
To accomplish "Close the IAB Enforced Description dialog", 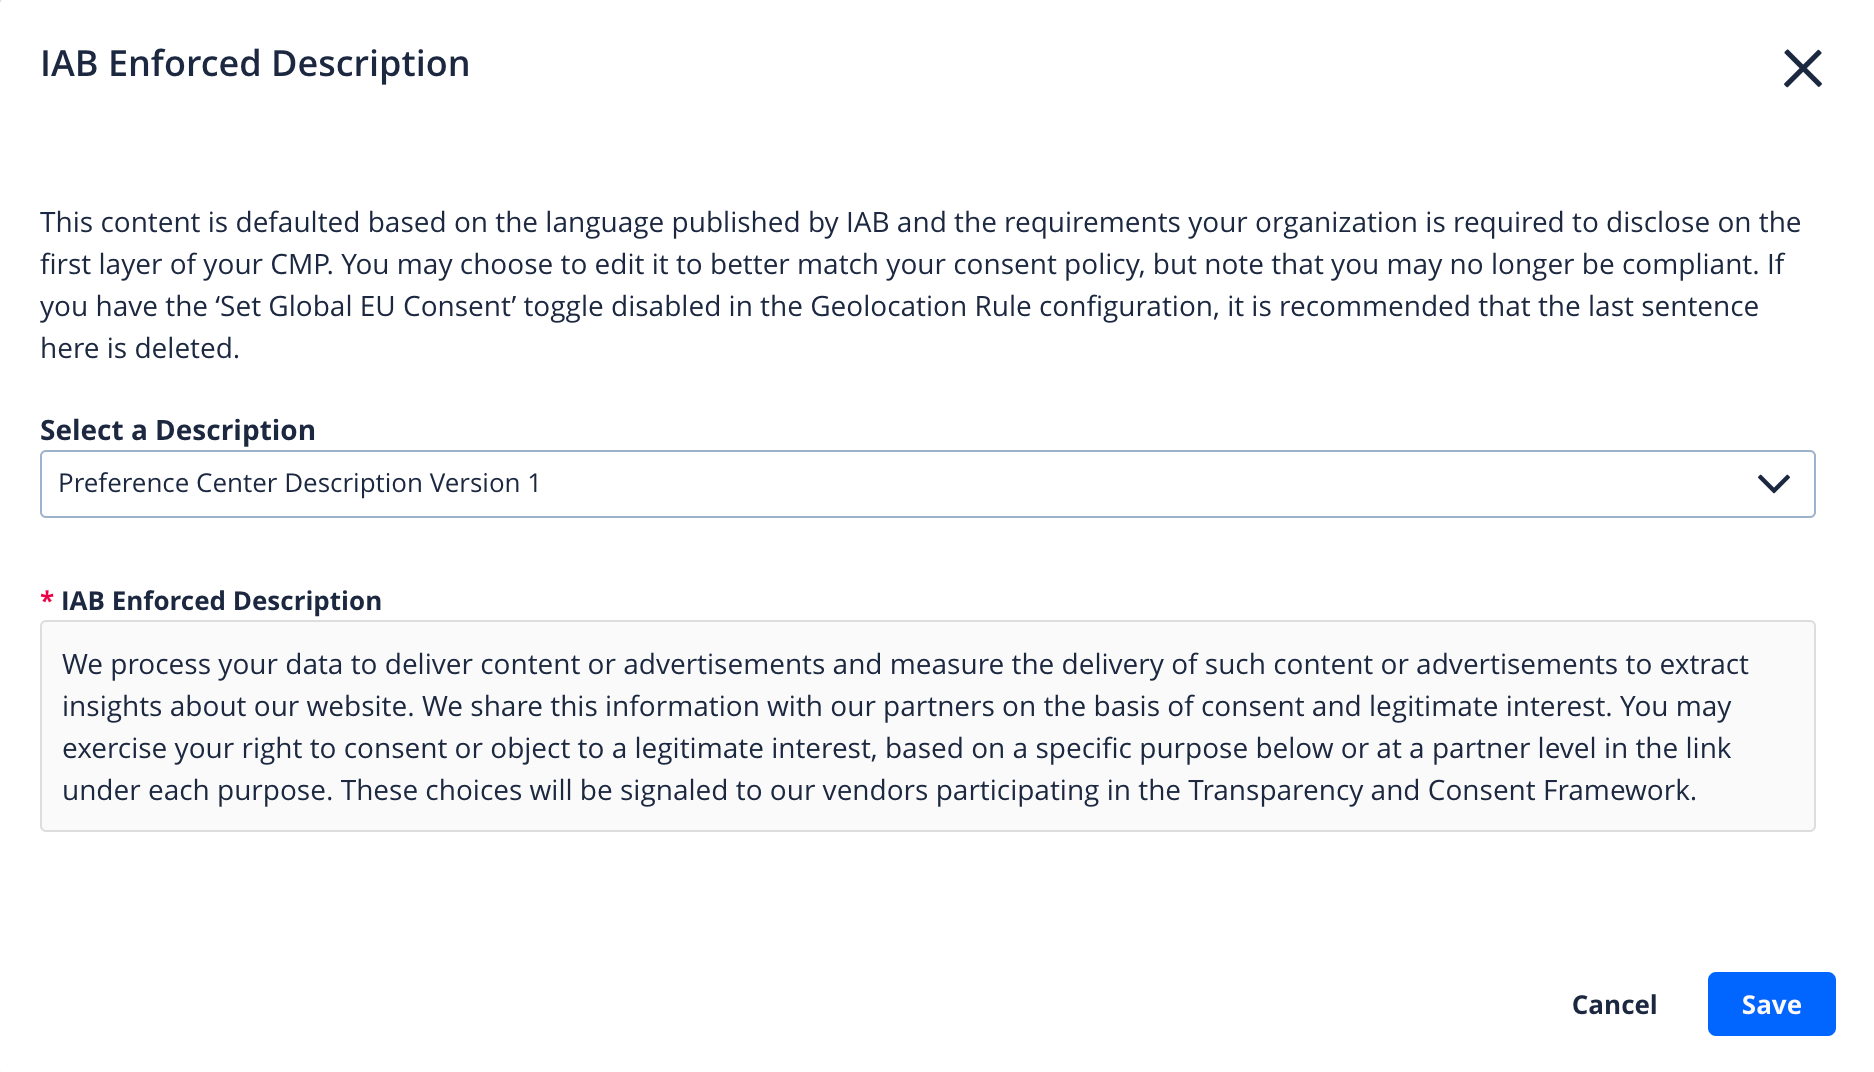I will pyautogui.click(x=1803, y=69).
